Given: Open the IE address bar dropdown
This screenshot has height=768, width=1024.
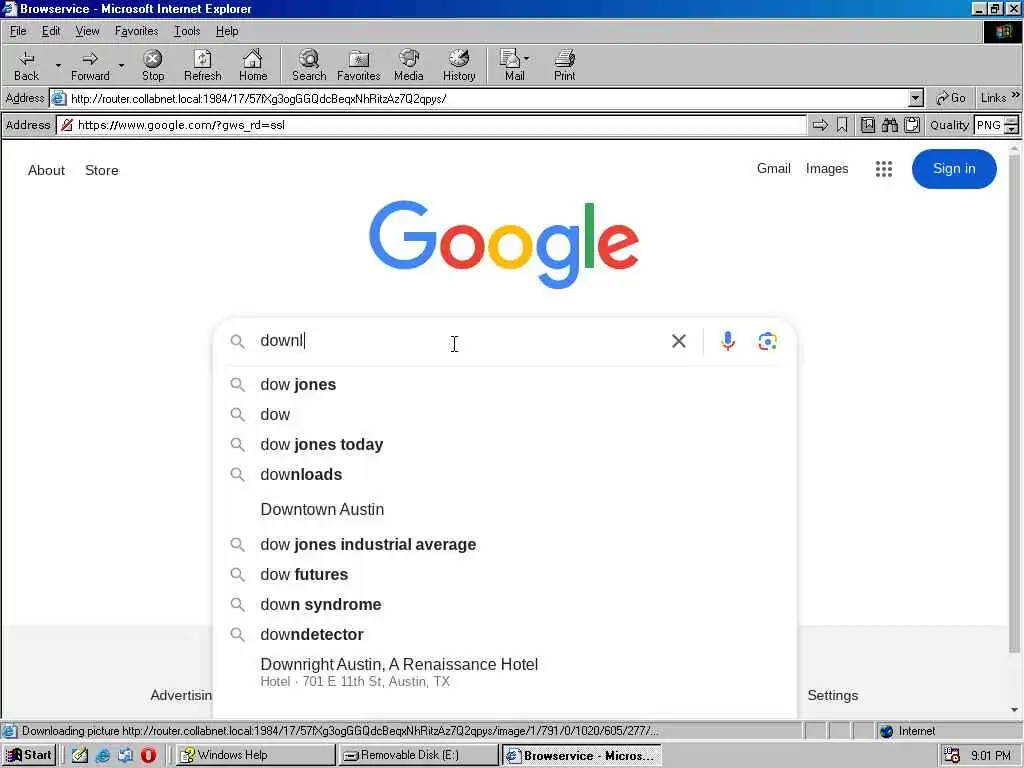Looking at the screenshot, I should click(916, 99).
